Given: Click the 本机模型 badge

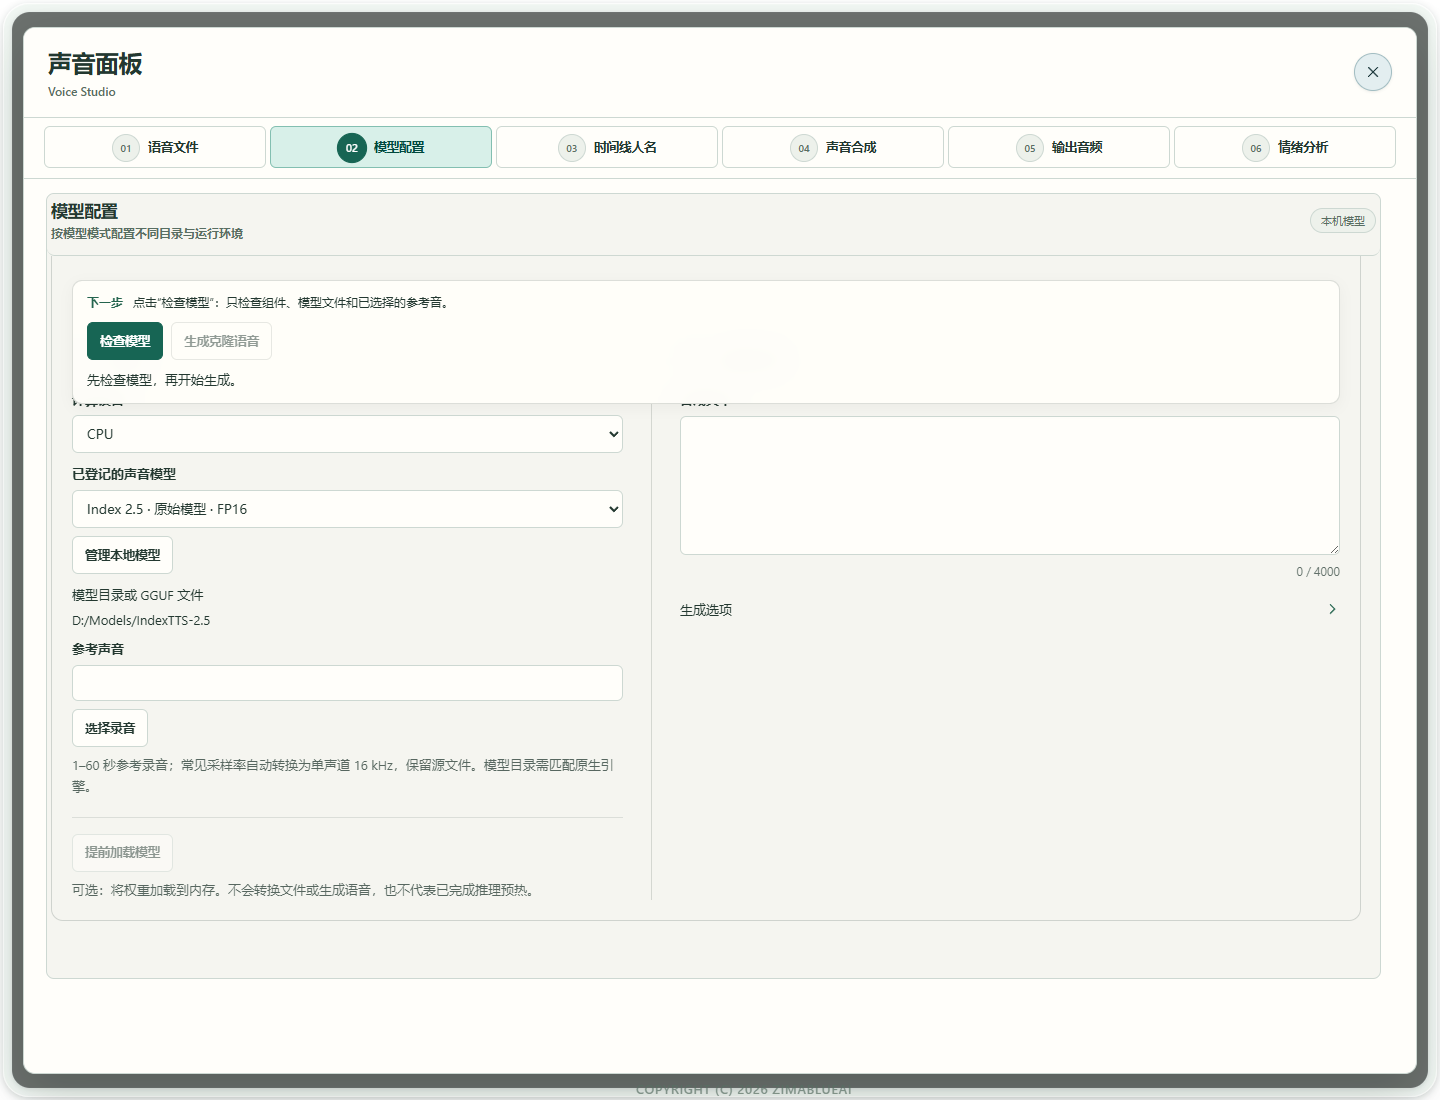Looking at the screenshot, I should click(x=1342, y=221).
